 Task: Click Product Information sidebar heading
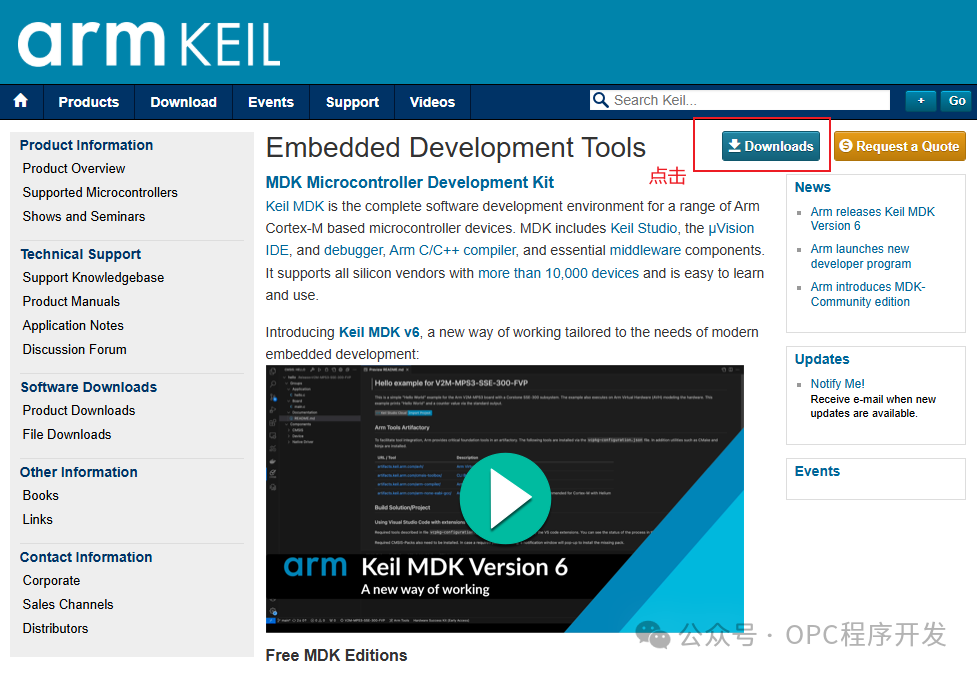click(87, 145)
